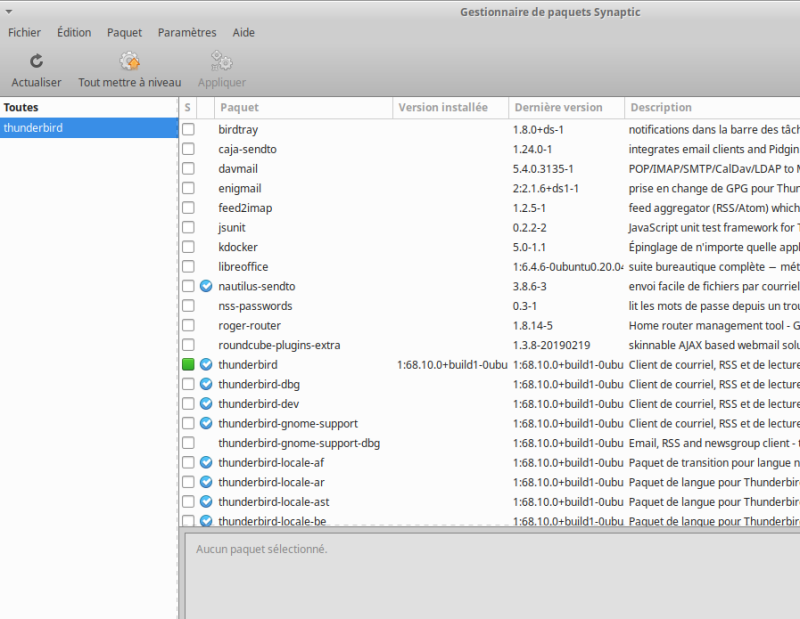Open the Fichier menu
800x619 pixels.
click(24, 33)
